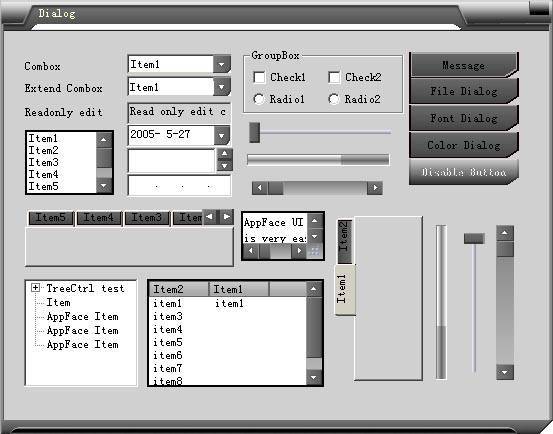Image resolution: width=553 pixels, height=434 pixels.
Task: Select the vertical Item1 tab
Action: 345,289
